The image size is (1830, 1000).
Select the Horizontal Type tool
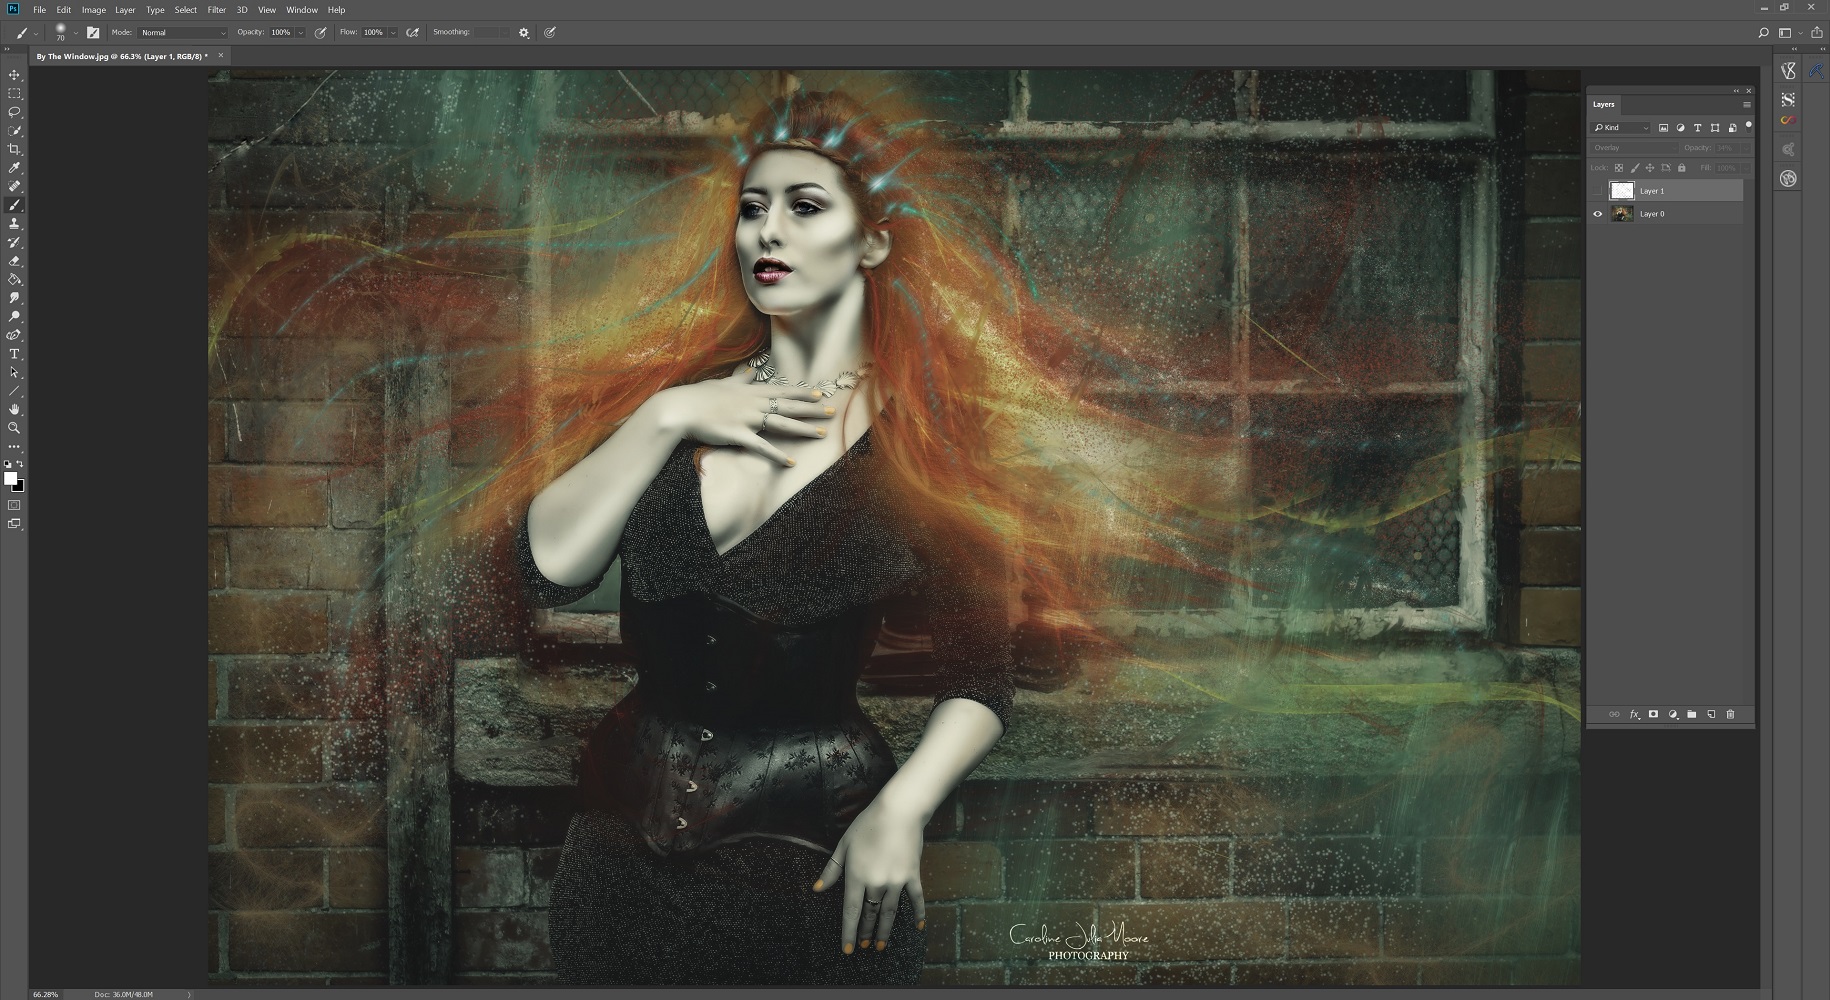tap(14, 354)
